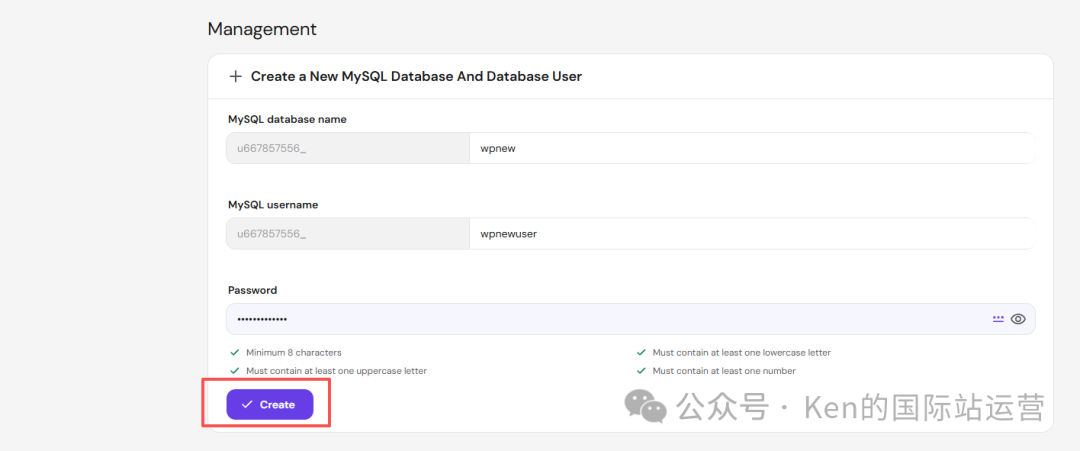Click the green check beside Minimum 8 characters

[236, 353]
